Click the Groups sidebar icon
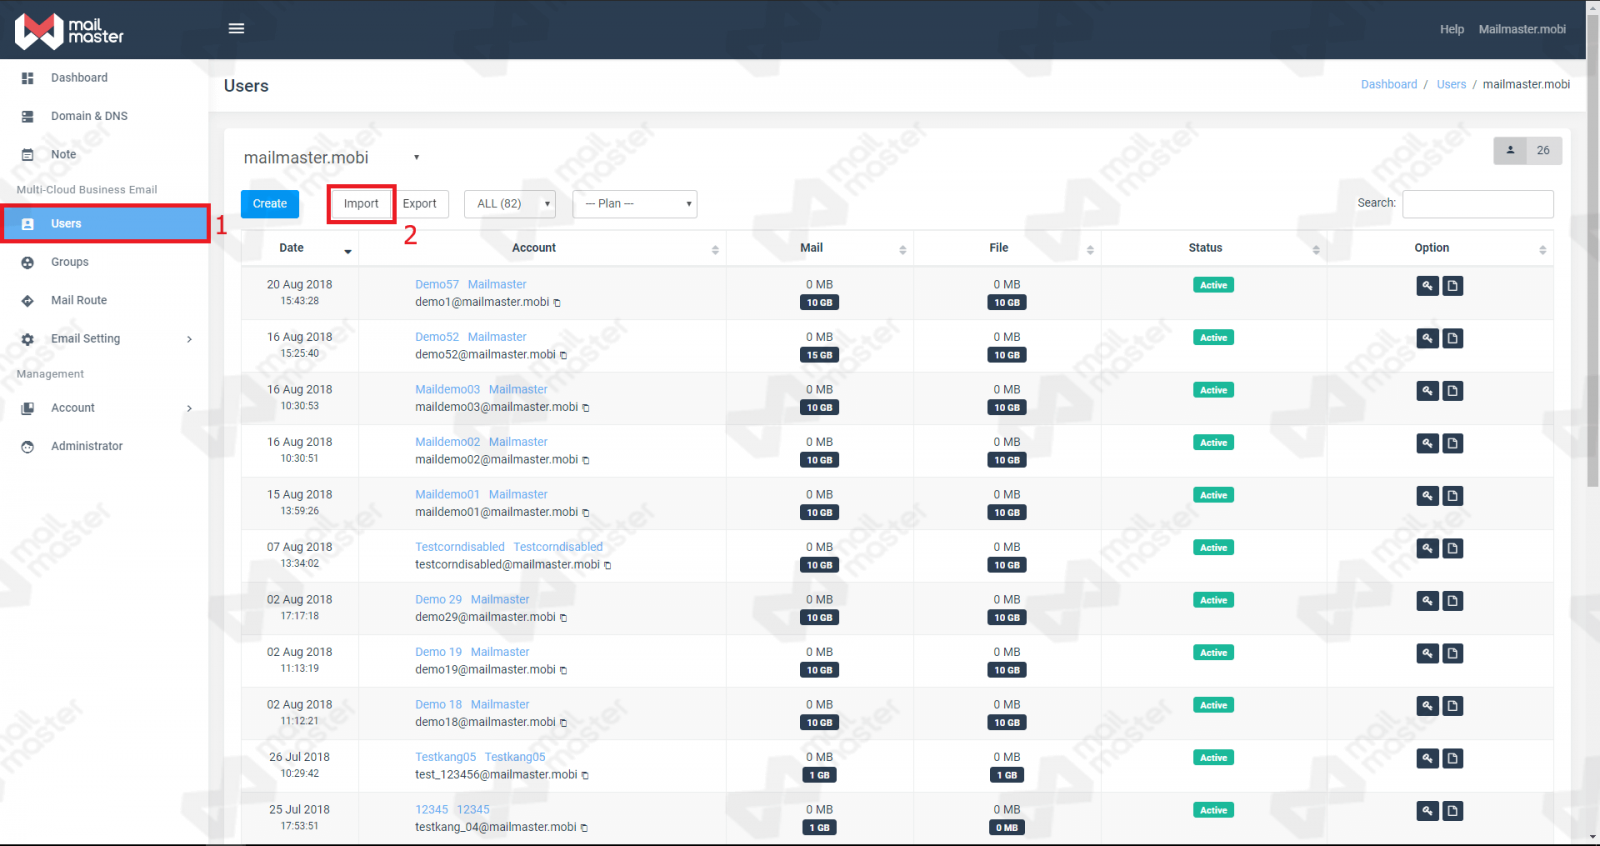Screen dimensions: 1600x846 pyautogui.click(x=28, y=262)
